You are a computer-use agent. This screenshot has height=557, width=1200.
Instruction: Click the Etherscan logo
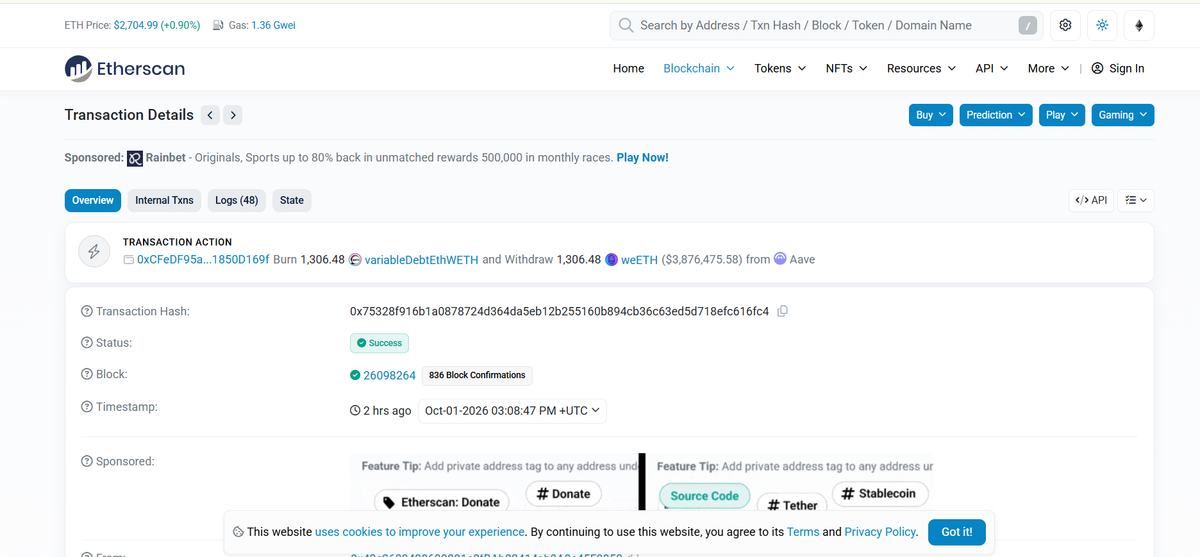tap(125, 68)
